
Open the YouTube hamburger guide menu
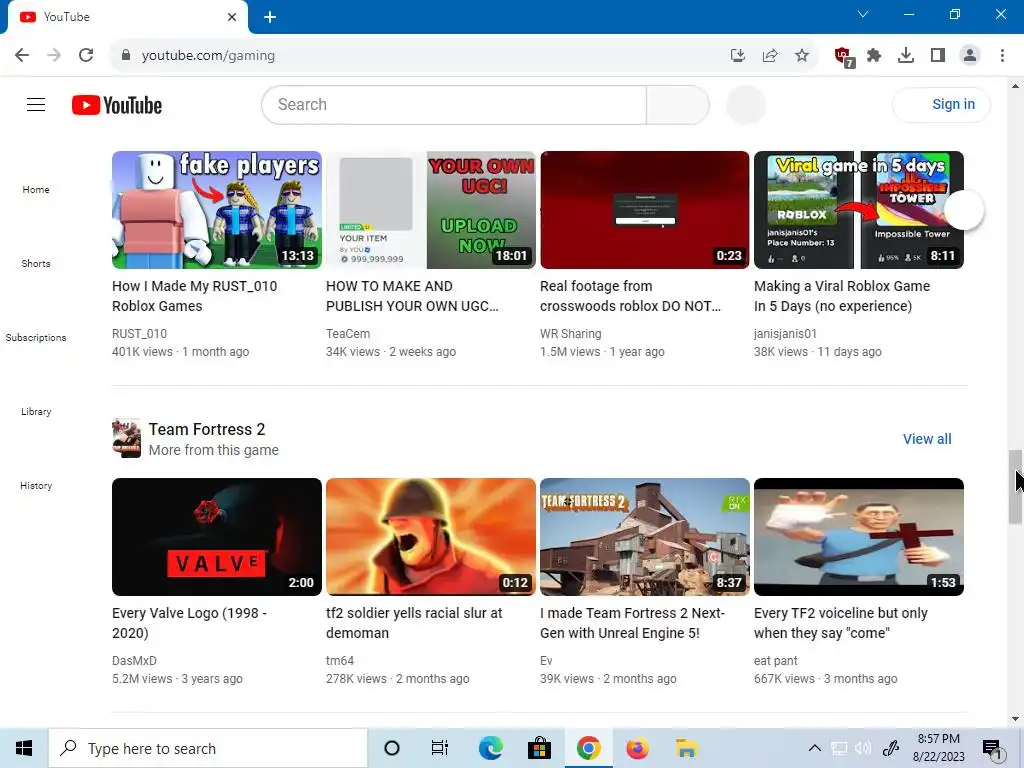coord(36,104)
